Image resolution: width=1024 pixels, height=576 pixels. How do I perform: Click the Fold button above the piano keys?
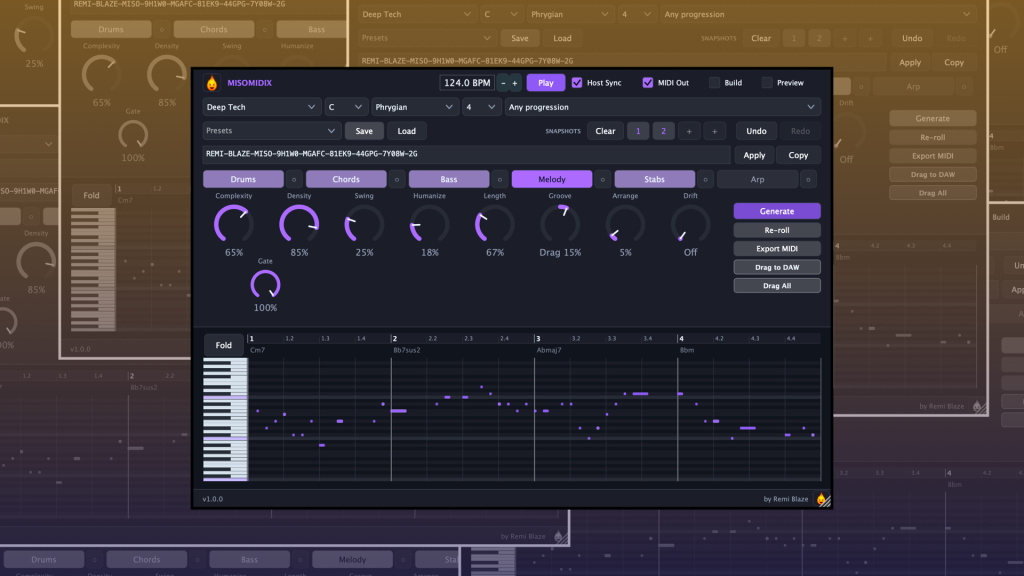[x=224, y=345]
